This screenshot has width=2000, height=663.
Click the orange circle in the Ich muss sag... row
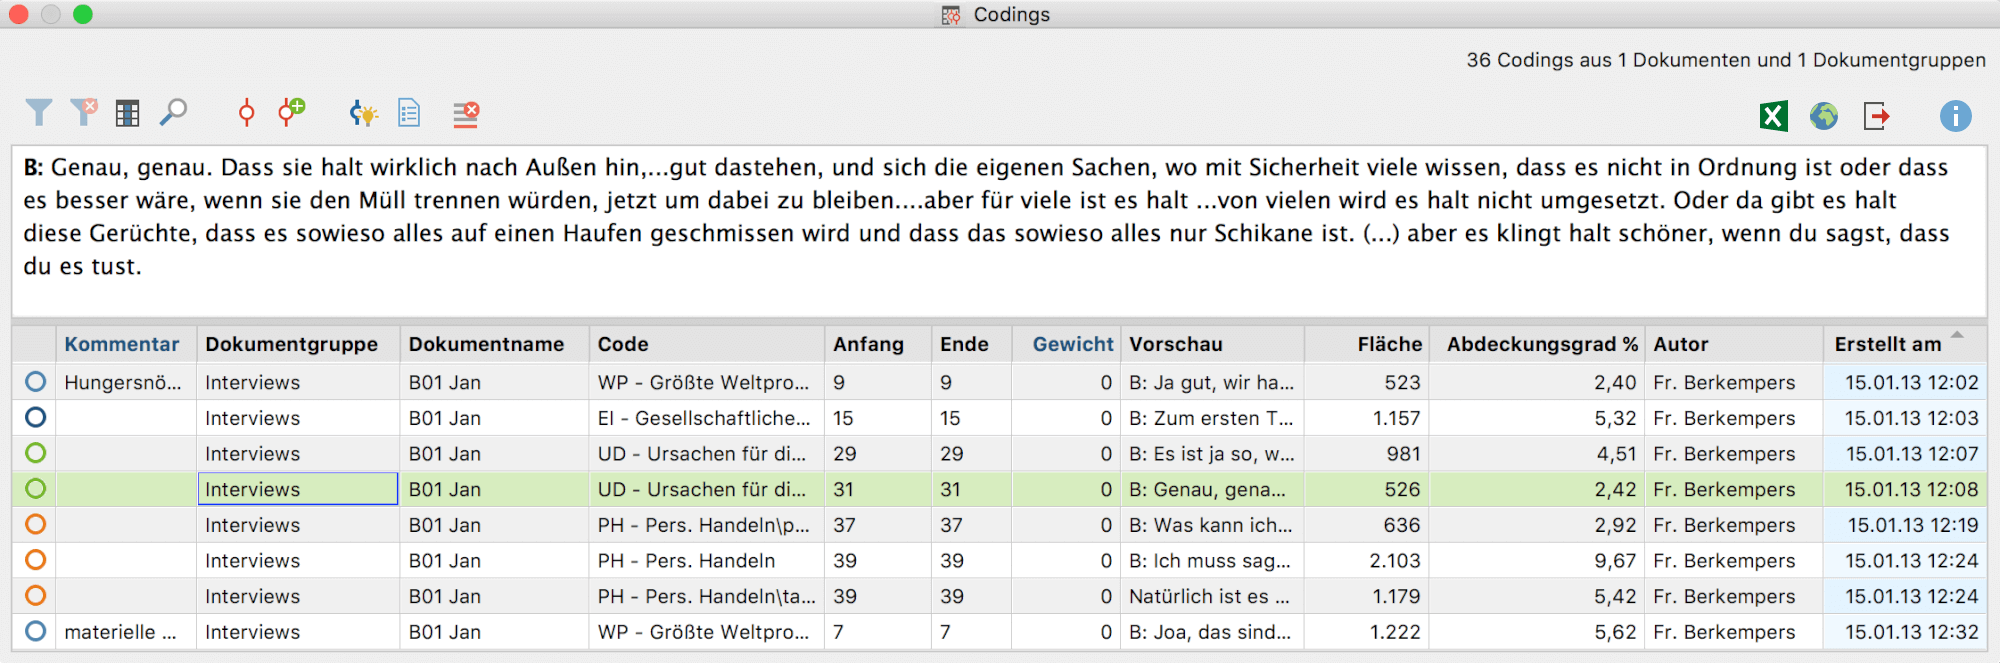tap(36, 560)
